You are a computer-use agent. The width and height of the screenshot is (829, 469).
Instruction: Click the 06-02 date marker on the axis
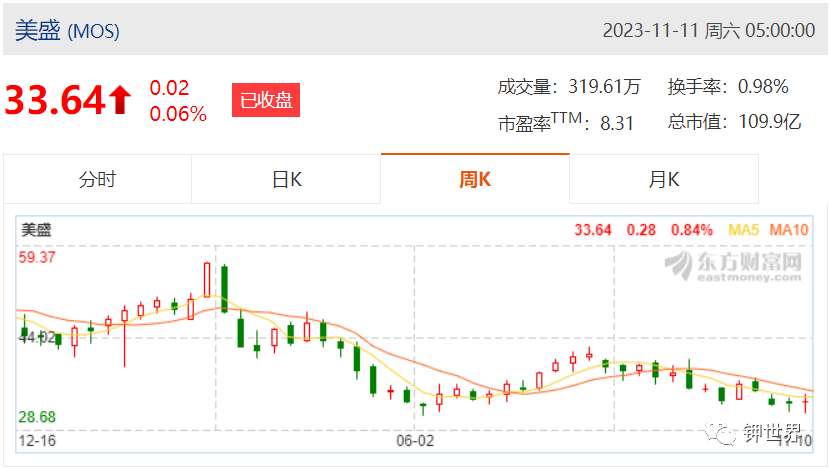[415, 440]
